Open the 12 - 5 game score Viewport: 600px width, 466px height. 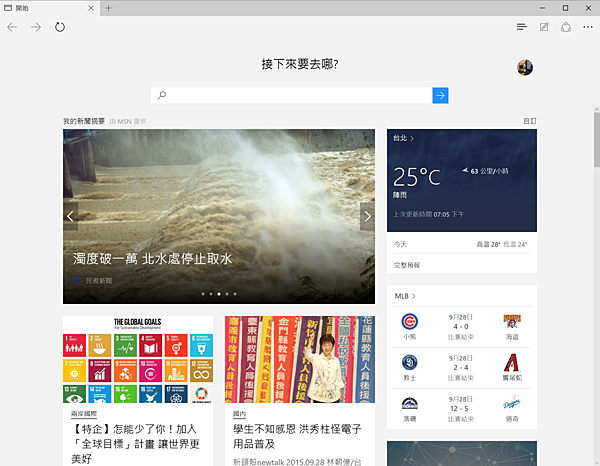tap(461, 408)
